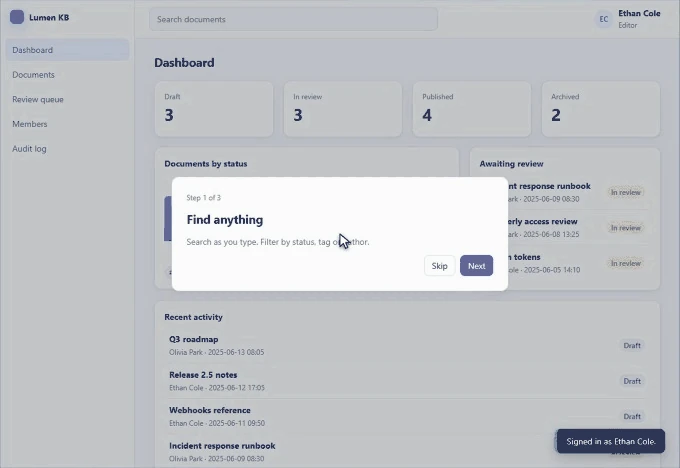The width and height of the screenshot is (680, 468).
Task: Open the EC user avatar
Action: [604, 19]
